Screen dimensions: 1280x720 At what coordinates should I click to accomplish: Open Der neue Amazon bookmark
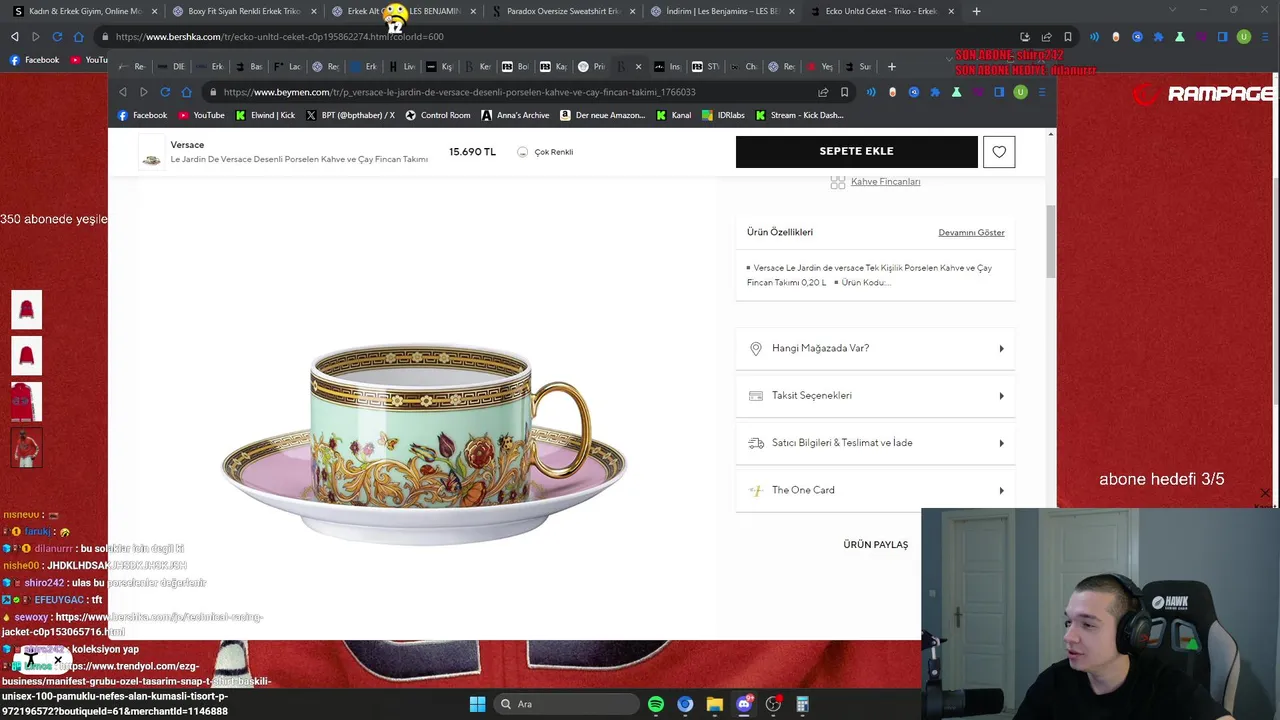[x=602, y=115]
